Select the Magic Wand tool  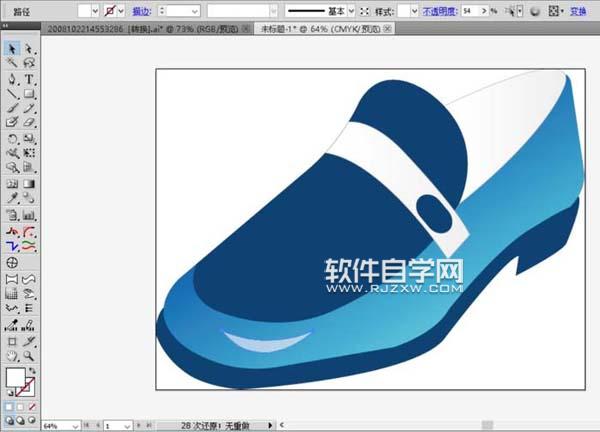pyautogui.click(x=11, y=62)
